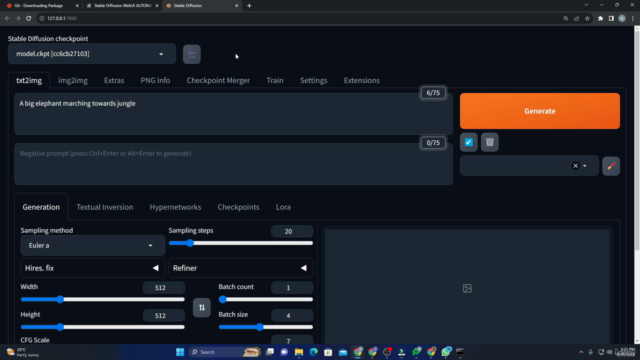
Task: Expand the Refiner section
Action: point(240,268)
